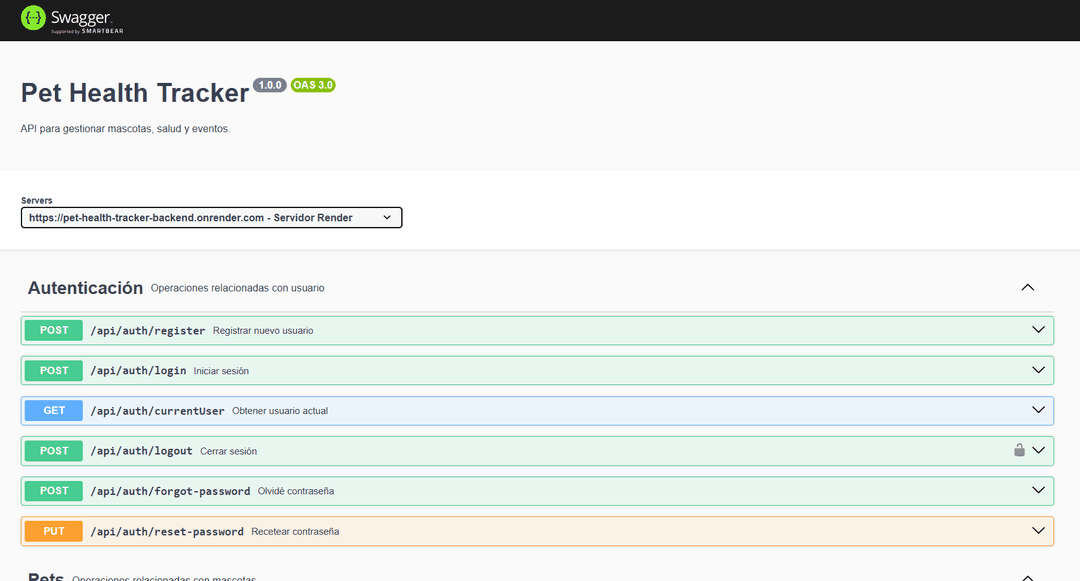
Task: Click the Autenticación section header
Action: (85, 287)
